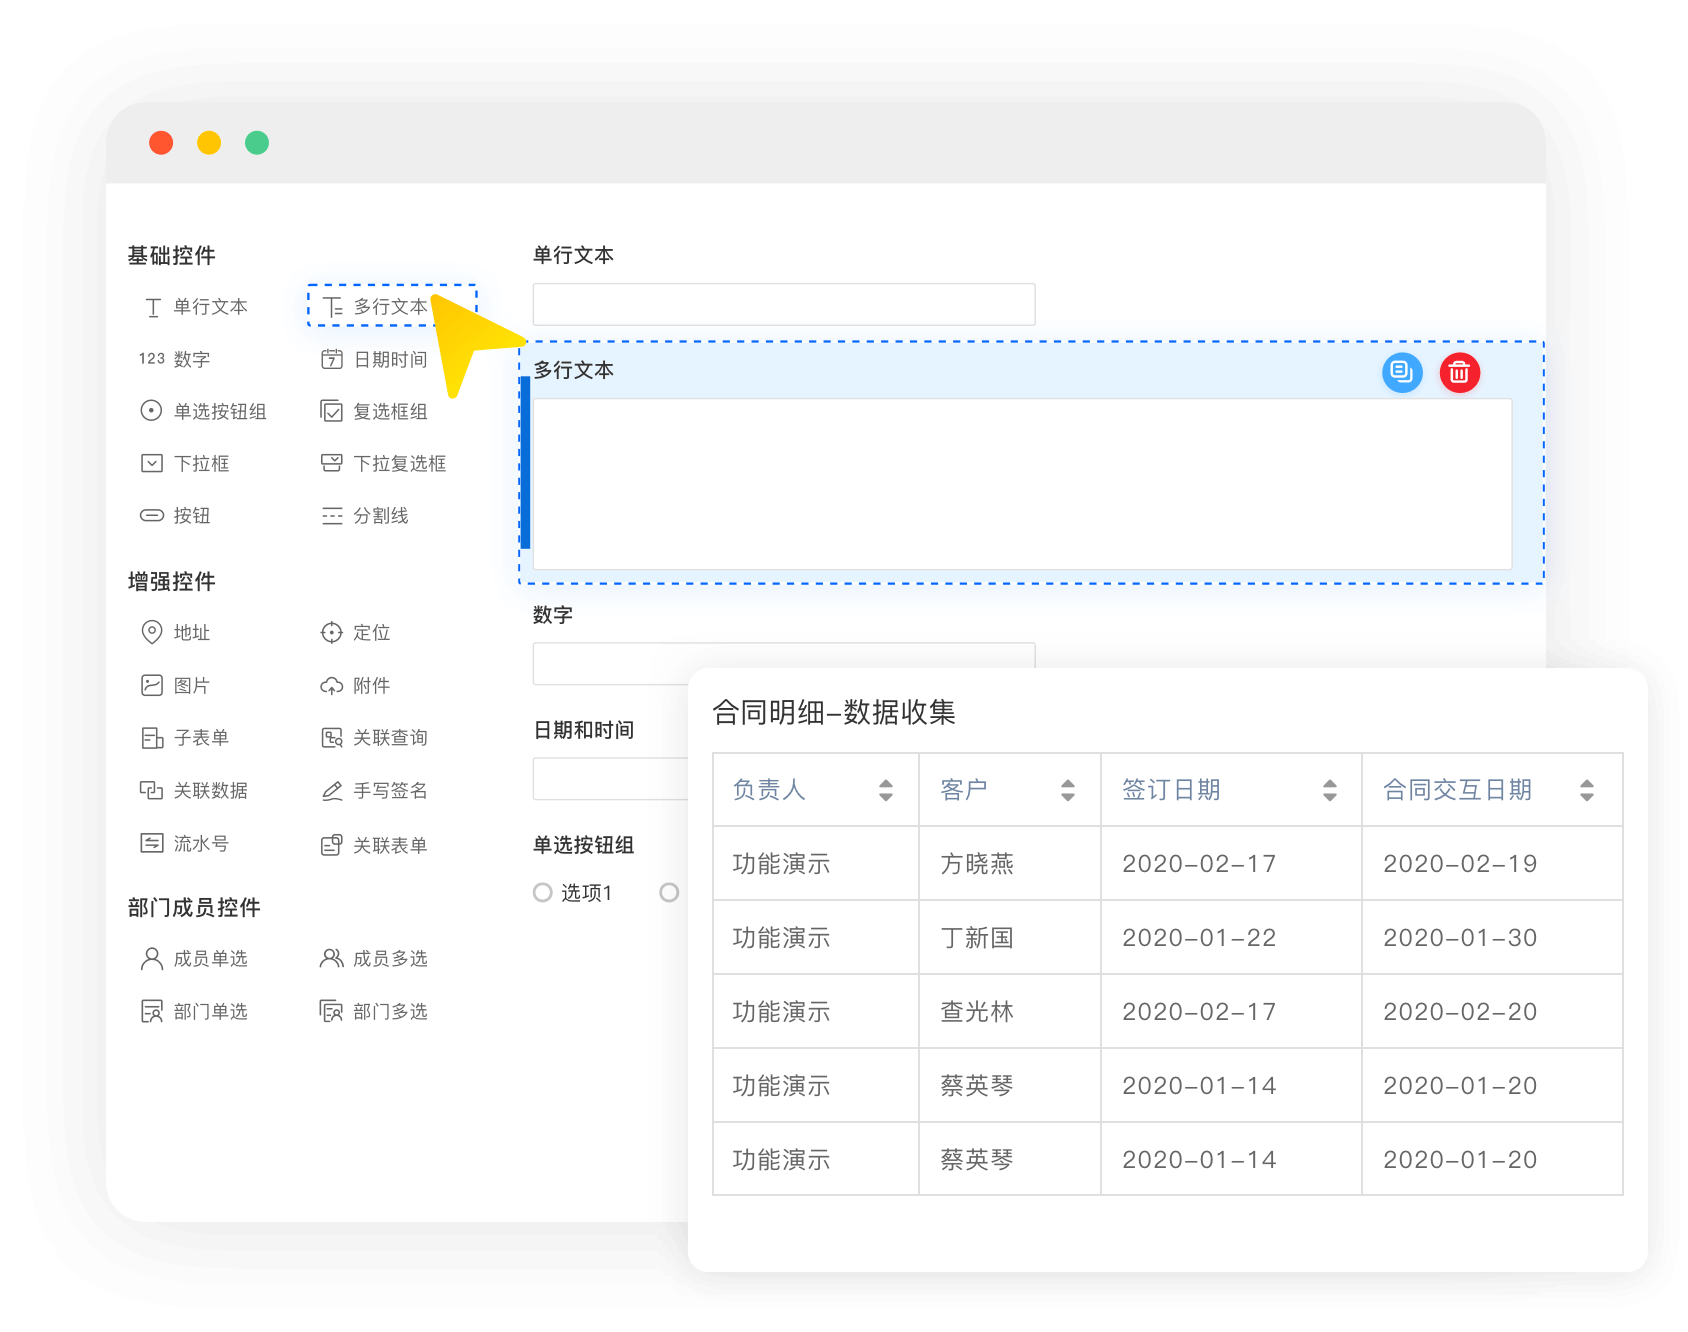Choose the 日期时间 calendar control icon
Viewport: 1688px width, 1332px height.
tap(331, 359)
